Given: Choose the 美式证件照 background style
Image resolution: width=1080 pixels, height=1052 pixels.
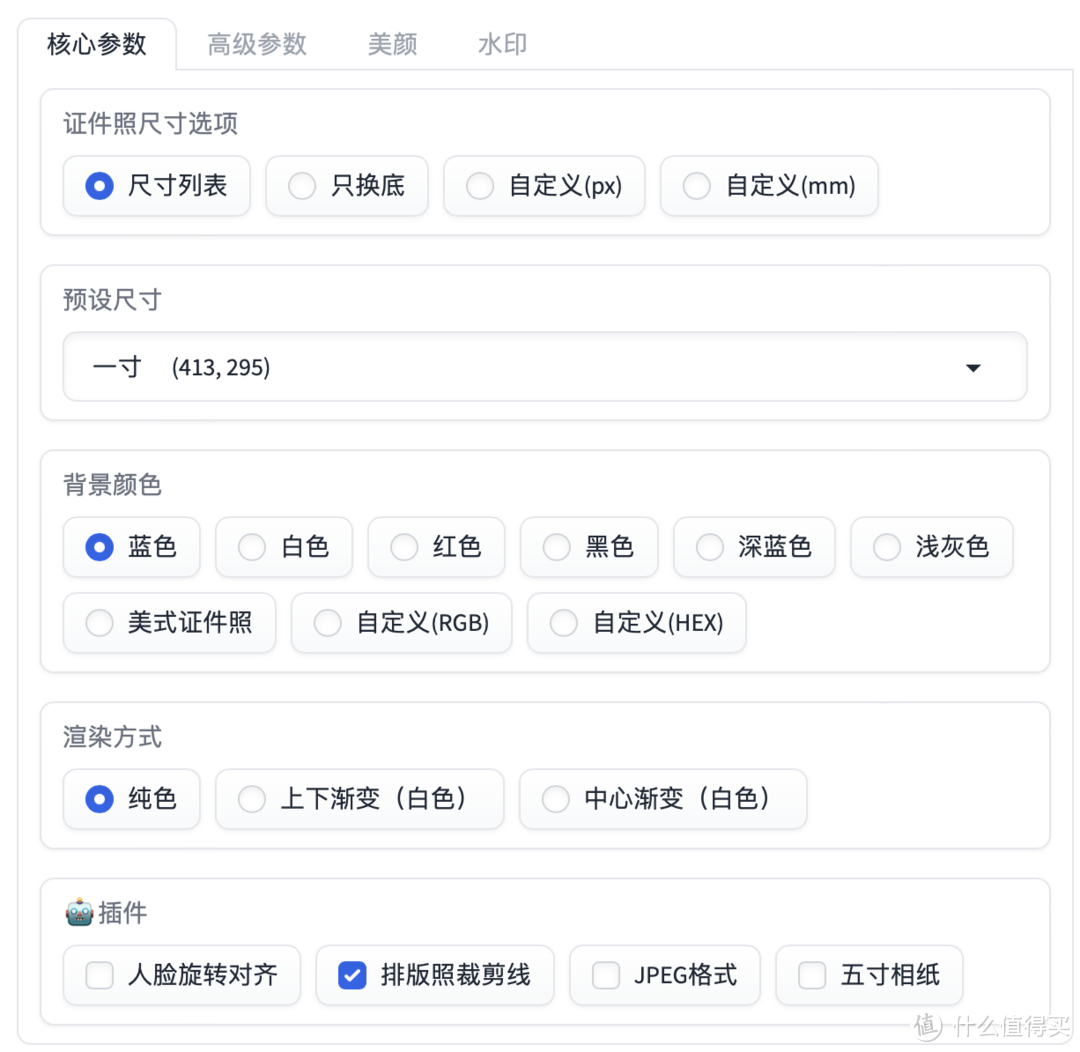Looking at the screenshot, I should [x=169, y=623].
